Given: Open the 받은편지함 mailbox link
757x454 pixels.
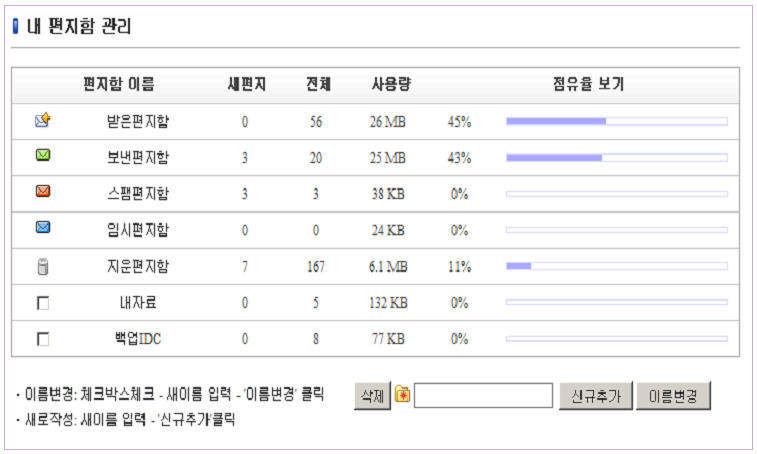Looking at the screenshot, I should click(137, 122).
